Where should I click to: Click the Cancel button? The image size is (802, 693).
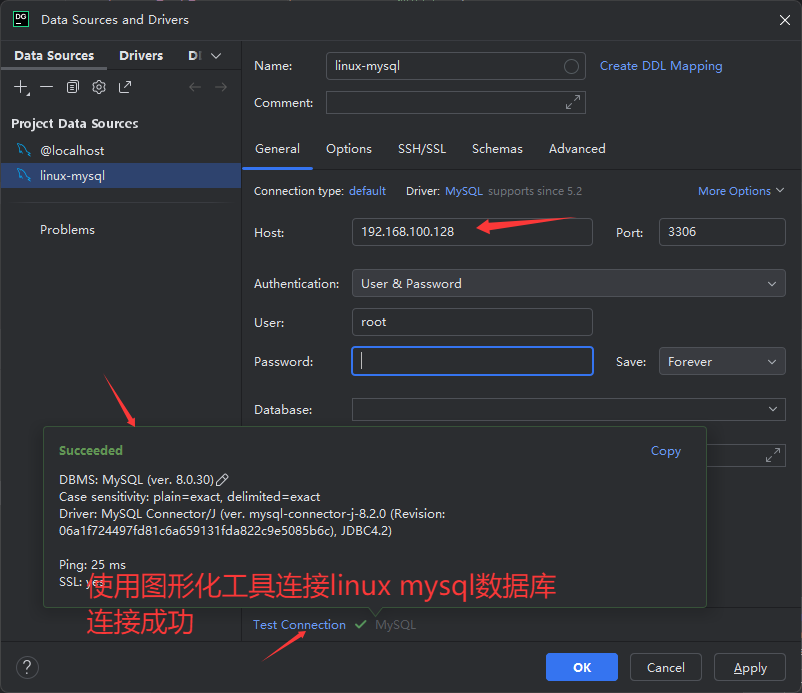(665, 667)
